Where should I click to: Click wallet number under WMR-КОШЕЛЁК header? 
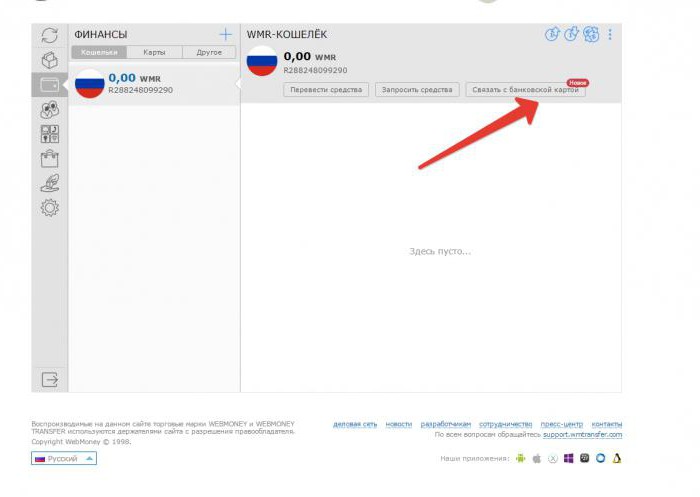[315, 70]
